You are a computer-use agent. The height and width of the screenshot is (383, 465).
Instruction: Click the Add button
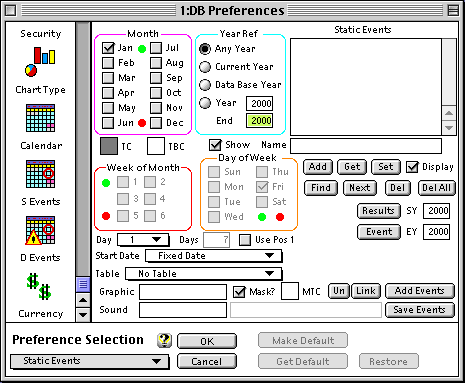pyautogui.click(x=318, y=167)
